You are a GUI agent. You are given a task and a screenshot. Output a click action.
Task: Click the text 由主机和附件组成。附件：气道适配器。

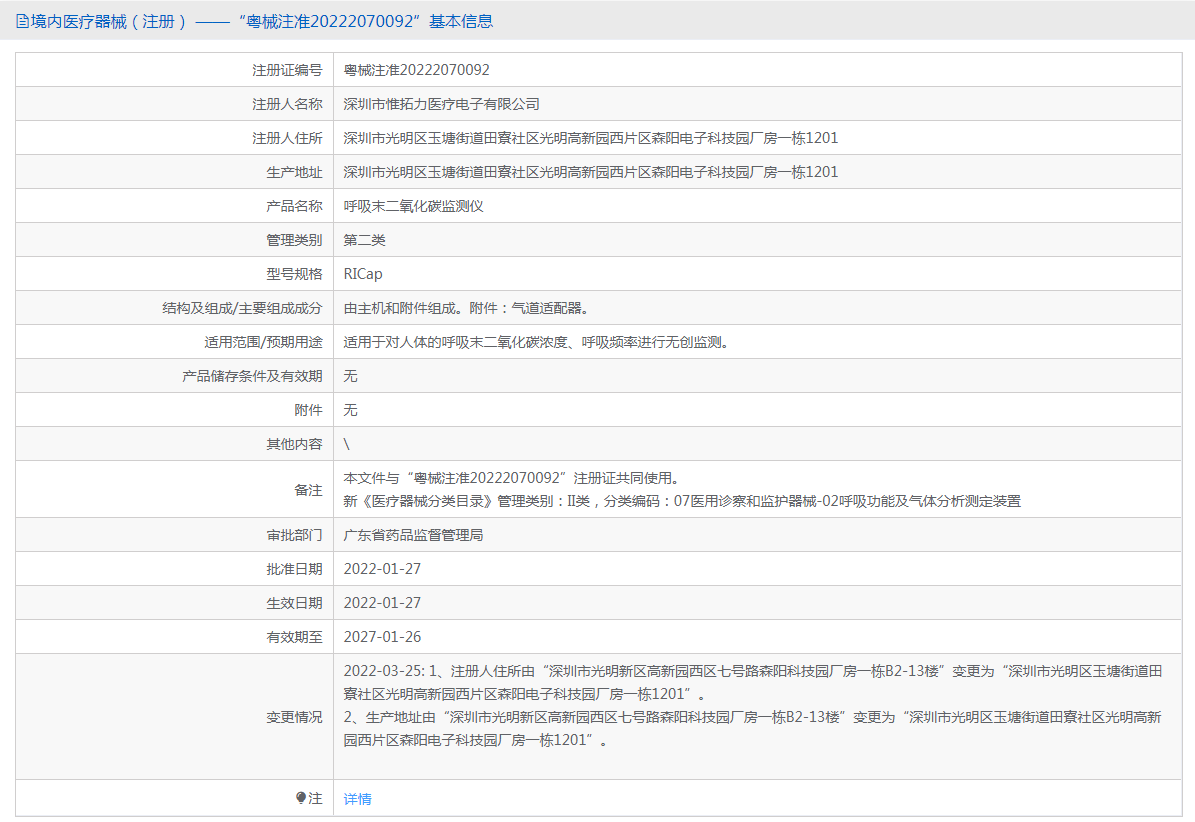click(466, 308)
